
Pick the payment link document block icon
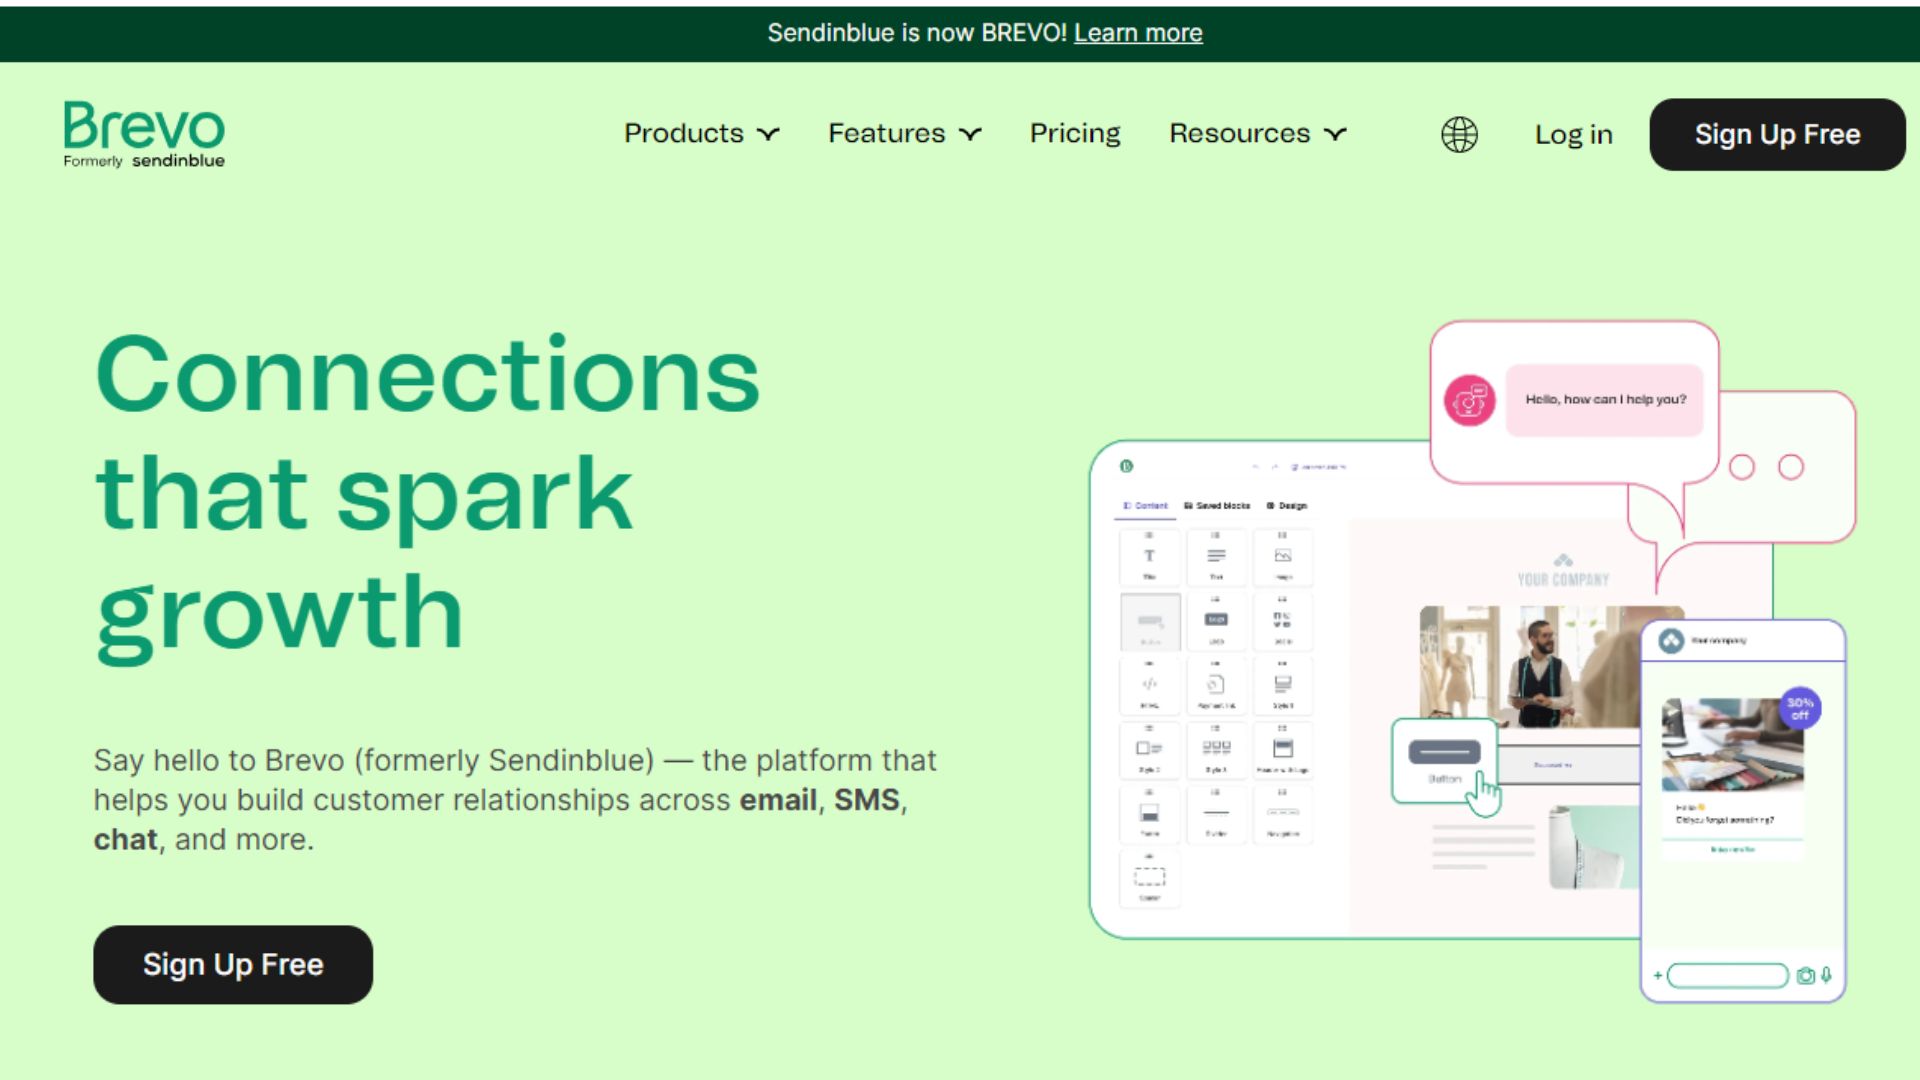pos(1216,686)
